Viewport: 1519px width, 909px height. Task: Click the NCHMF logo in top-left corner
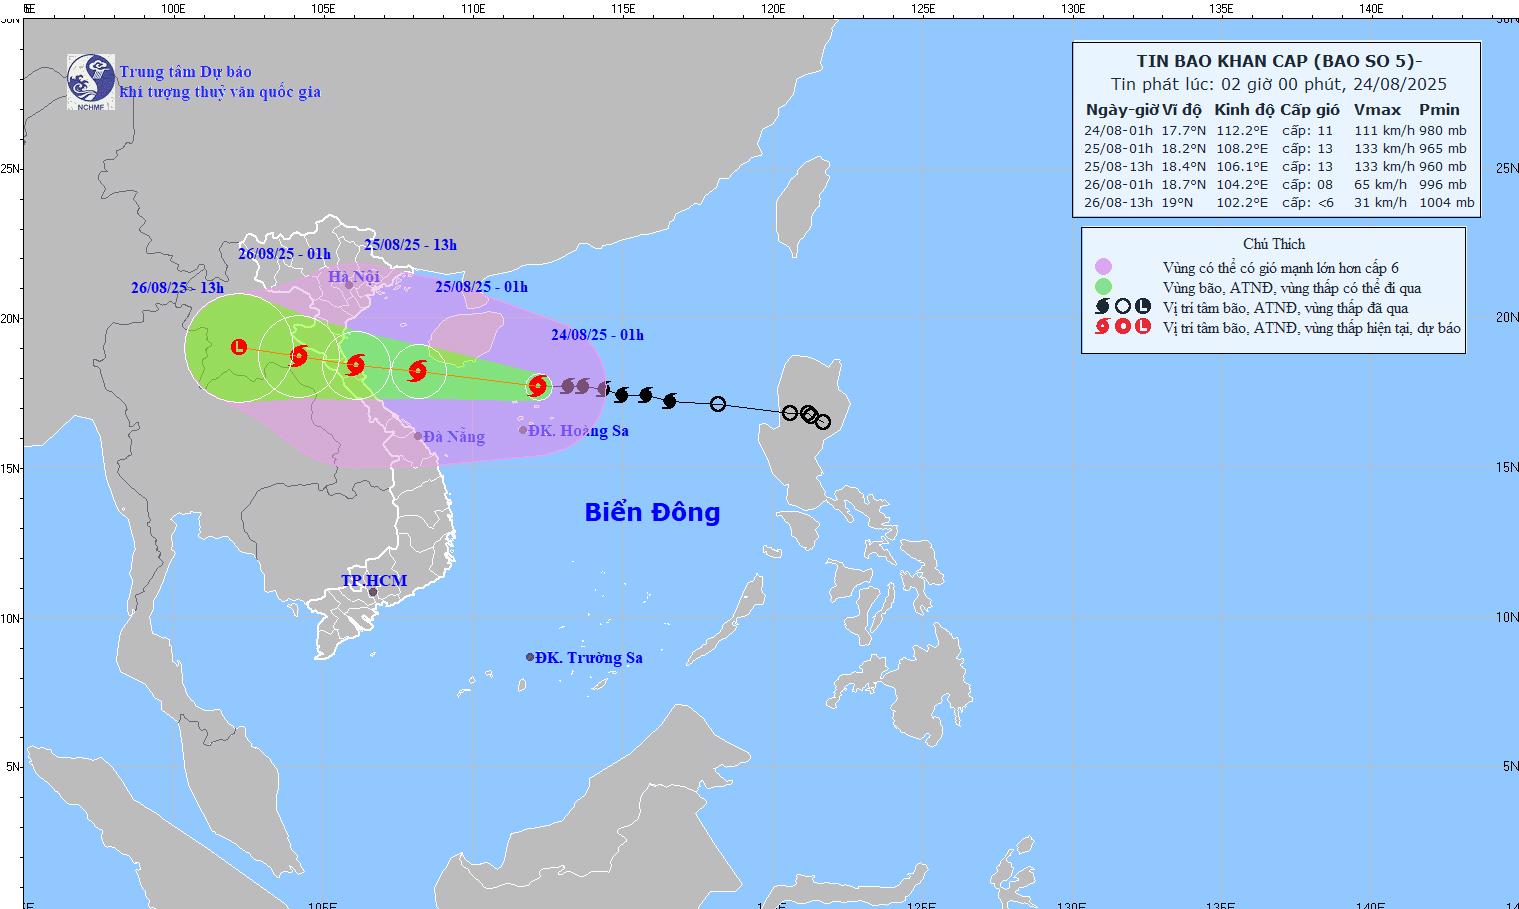click(90, 80)
